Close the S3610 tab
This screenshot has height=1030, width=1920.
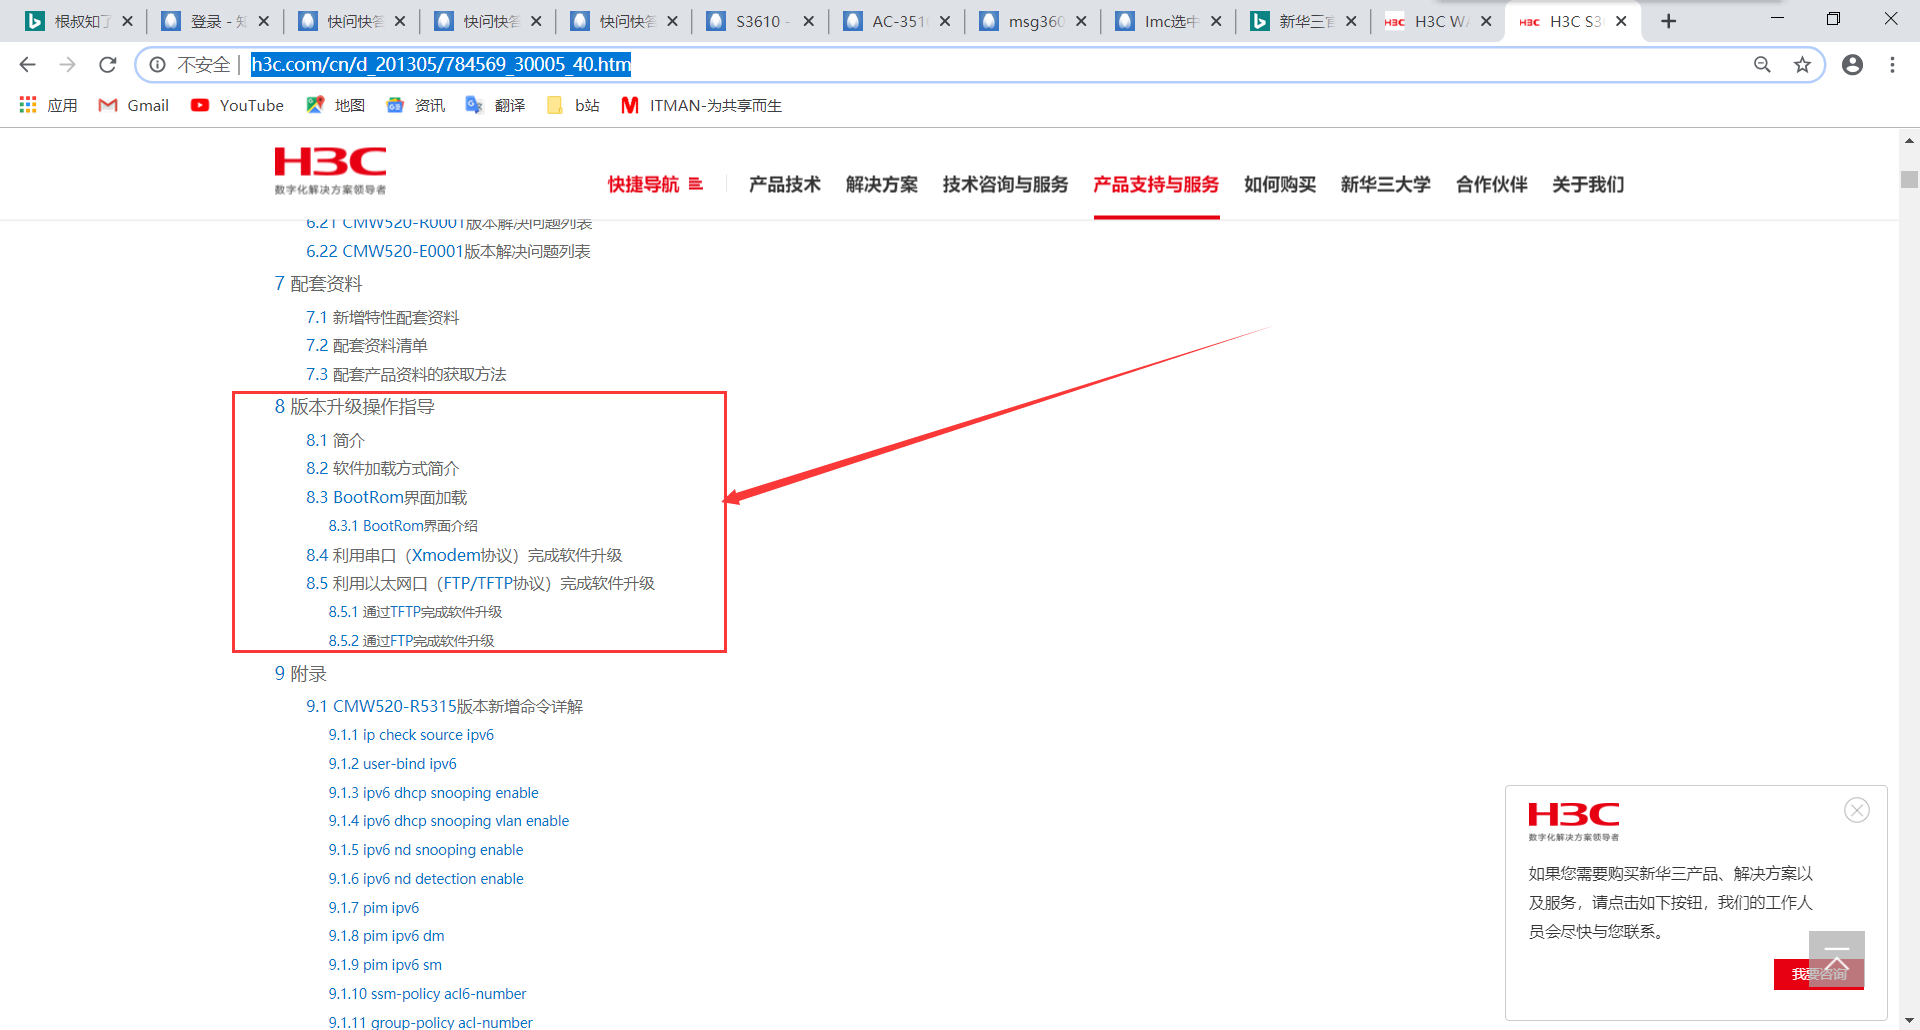[809, 21]
